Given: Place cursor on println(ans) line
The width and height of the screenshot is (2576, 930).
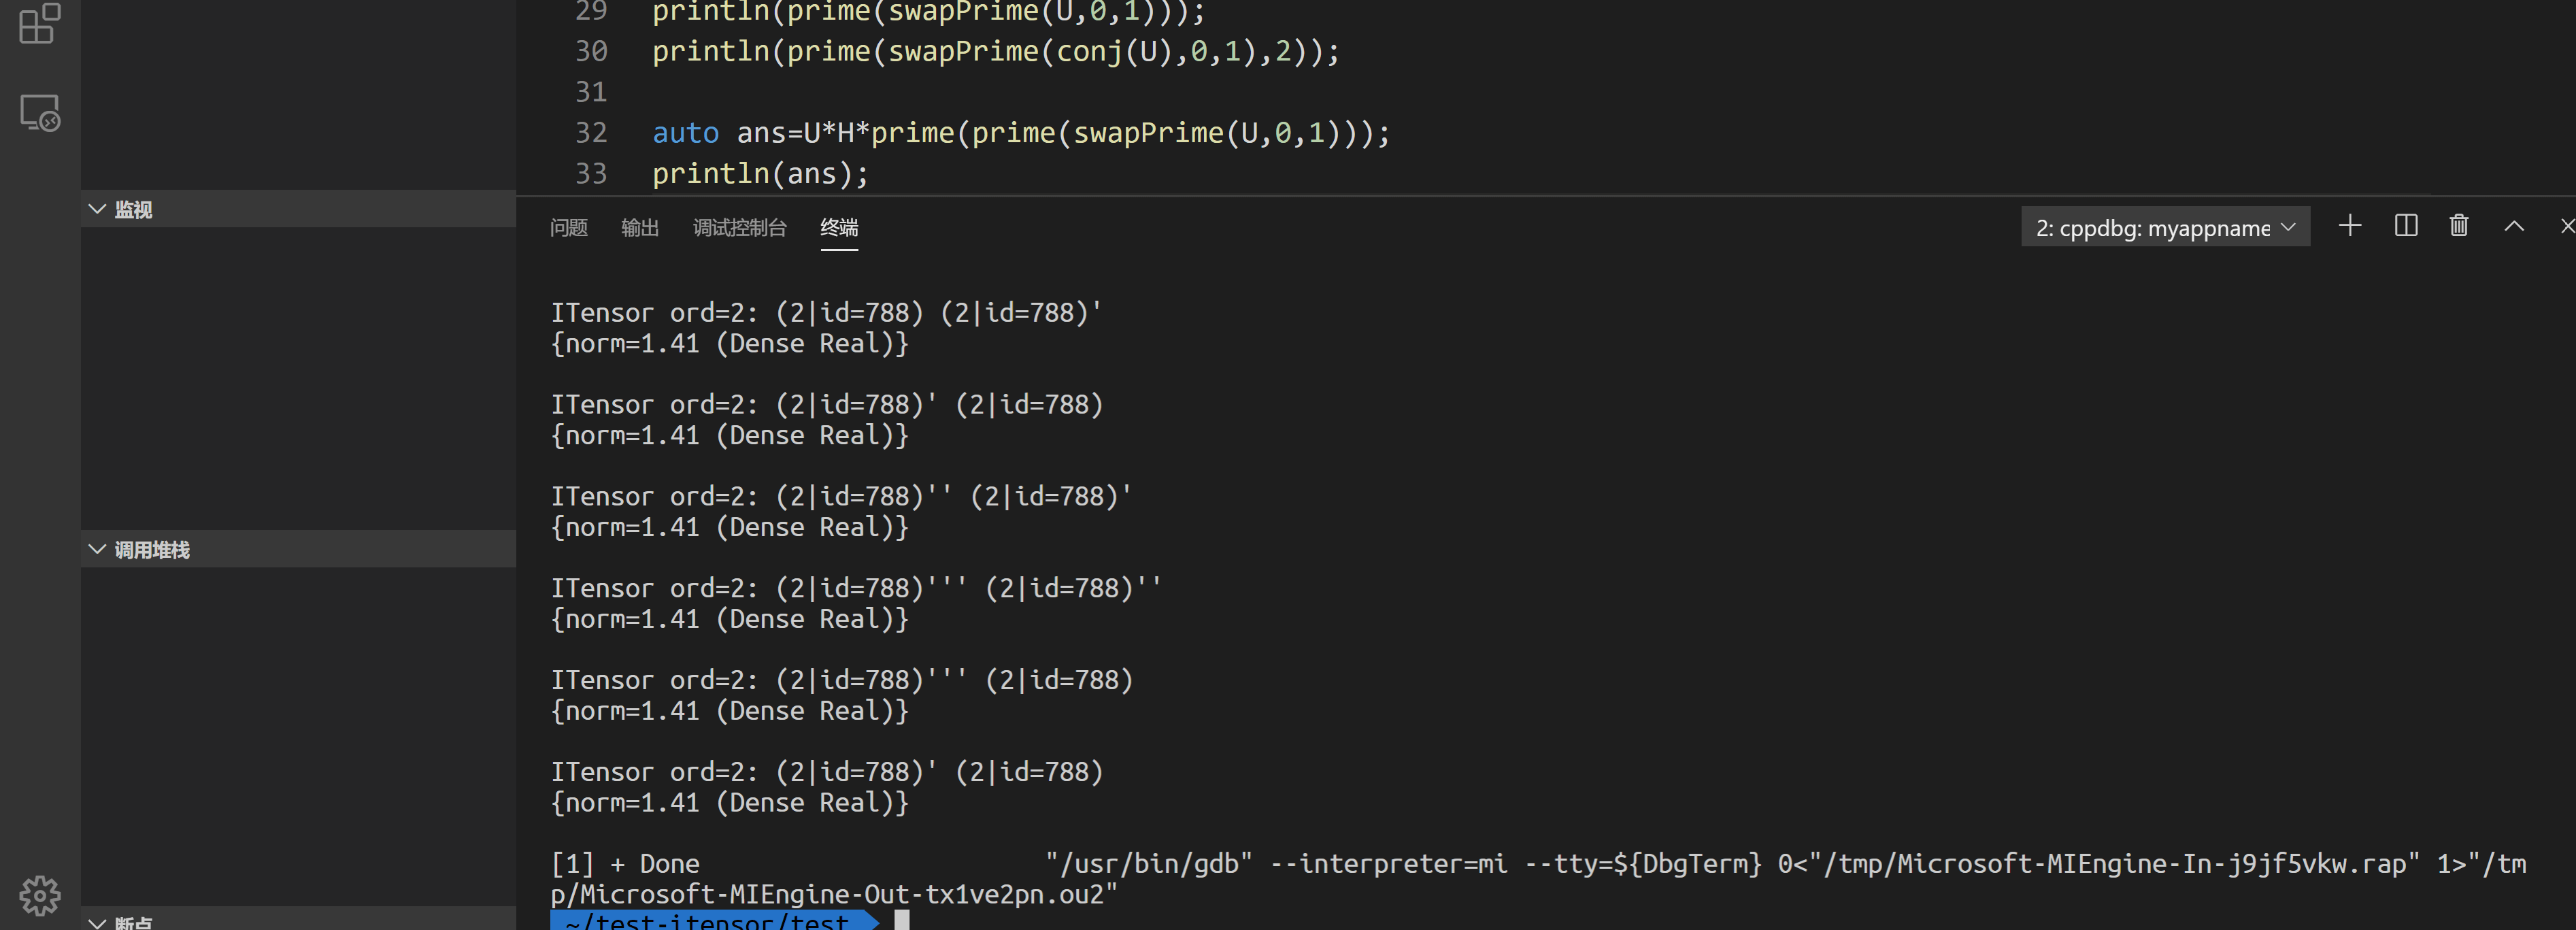Looking at the screenshot, I should (x=760, y=174).
